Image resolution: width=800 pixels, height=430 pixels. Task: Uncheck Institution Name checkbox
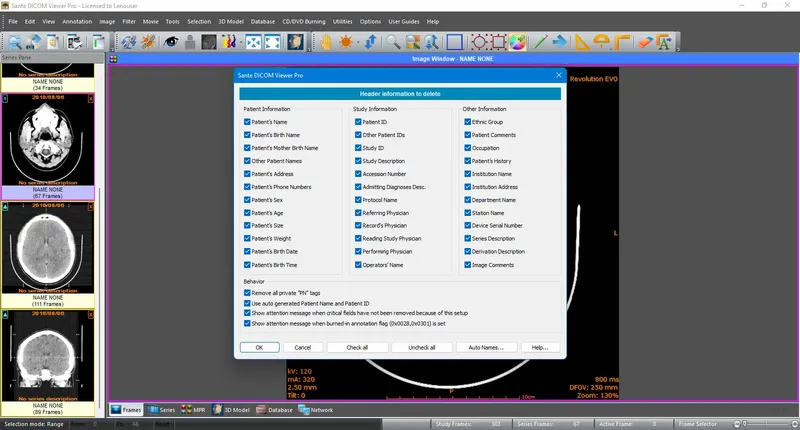point(467,174)
